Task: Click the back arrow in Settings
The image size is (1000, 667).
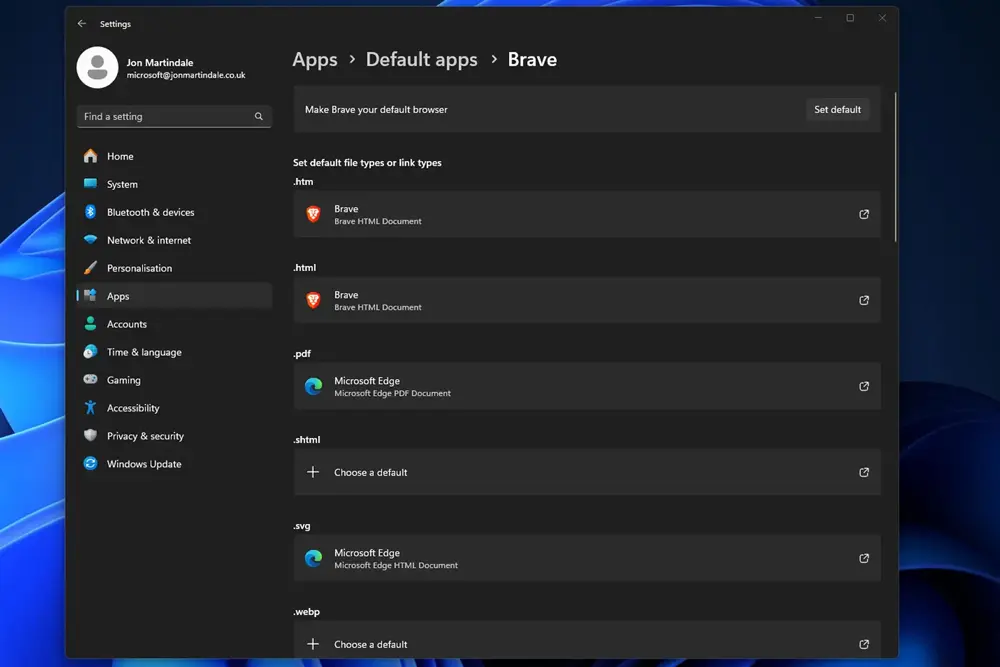Action: 82,24
